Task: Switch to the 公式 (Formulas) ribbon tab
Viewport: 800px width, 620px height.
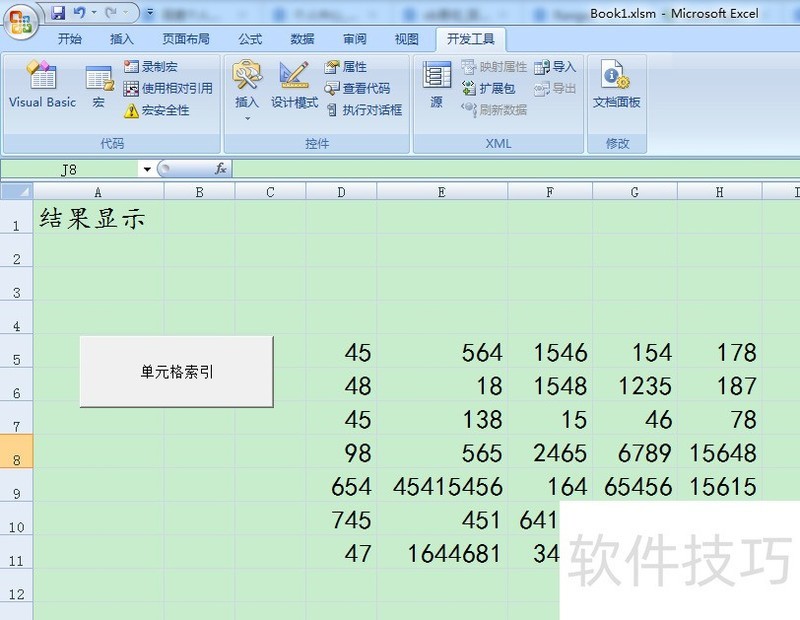Action: coord(249,39)
